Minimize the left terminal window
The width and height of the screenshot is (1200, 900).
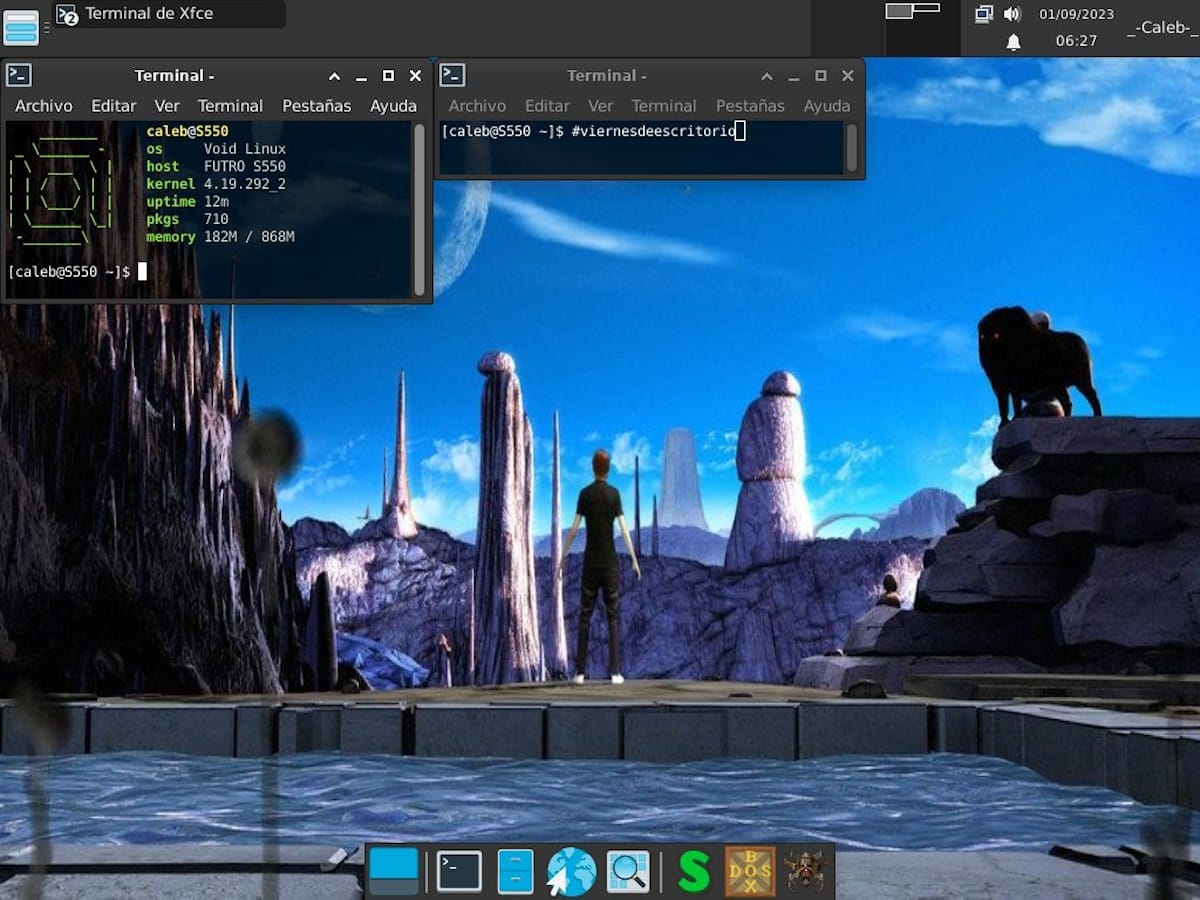361,77
